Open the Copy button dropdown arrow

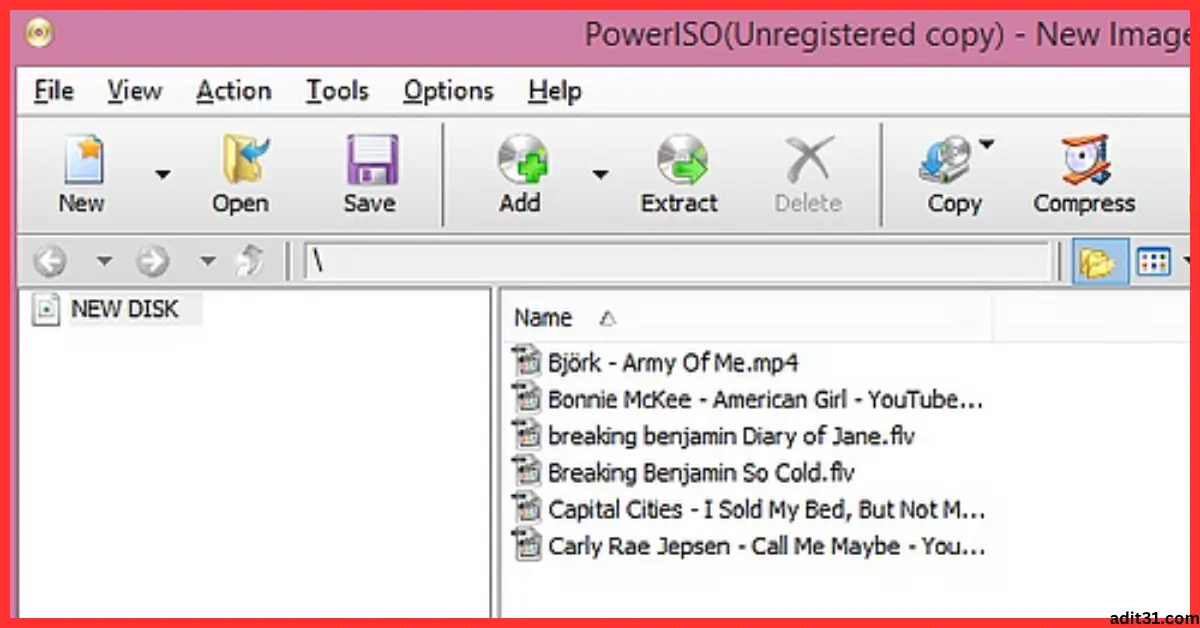pos(987,145)
